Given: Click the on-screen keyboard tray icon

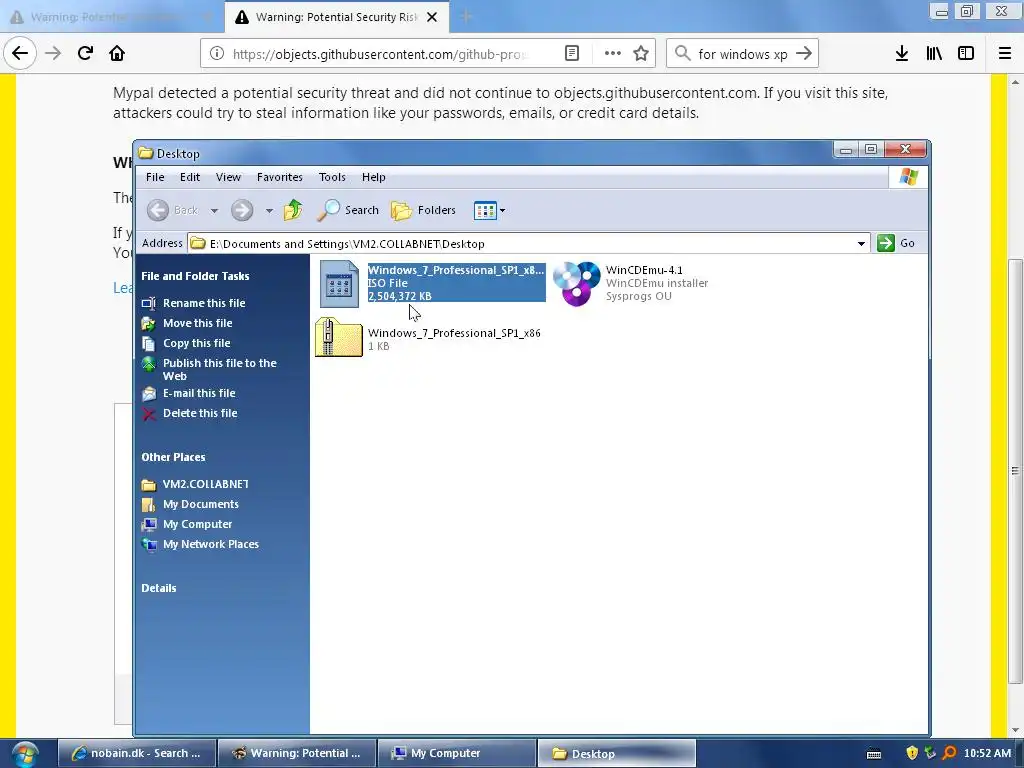Looking at the screenshot, I should coord(874,754).
